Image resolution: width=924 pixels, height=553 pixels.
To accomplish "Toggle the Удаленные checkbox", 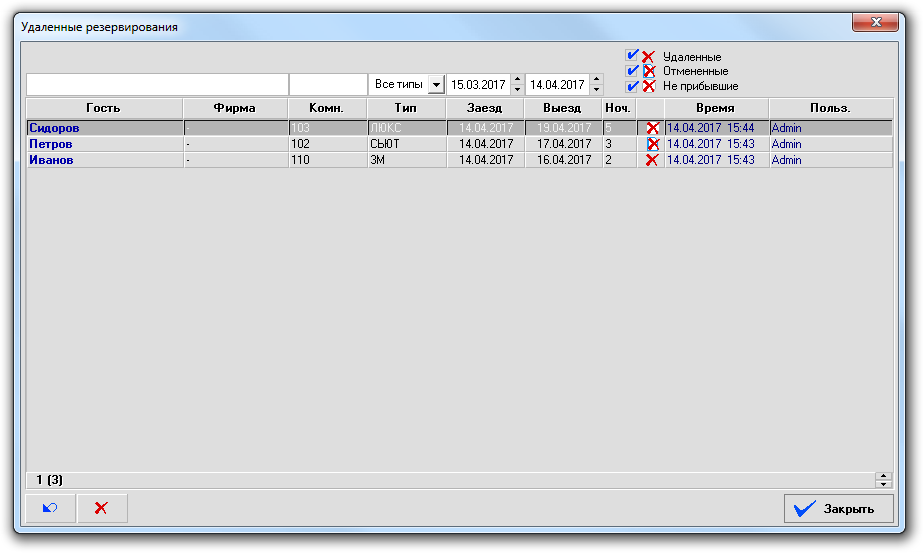I will (x=632, y=56).
